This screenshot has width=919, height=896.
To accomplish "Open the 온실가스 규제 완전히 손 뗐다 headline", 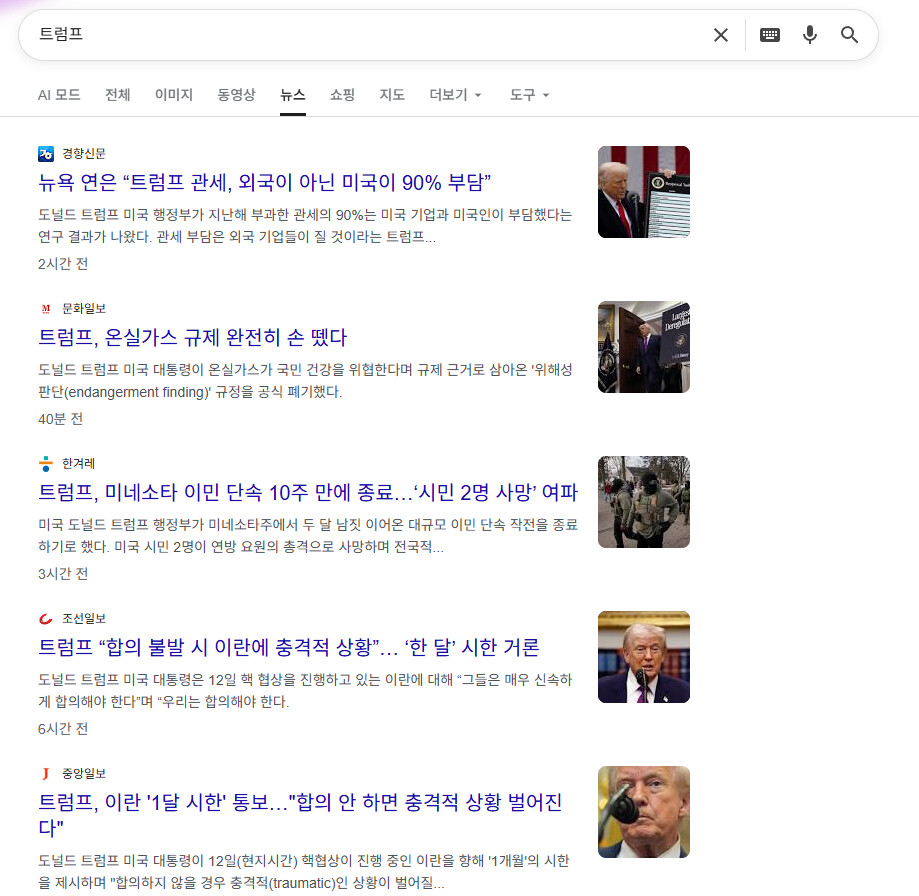I will tap(193, 338).
